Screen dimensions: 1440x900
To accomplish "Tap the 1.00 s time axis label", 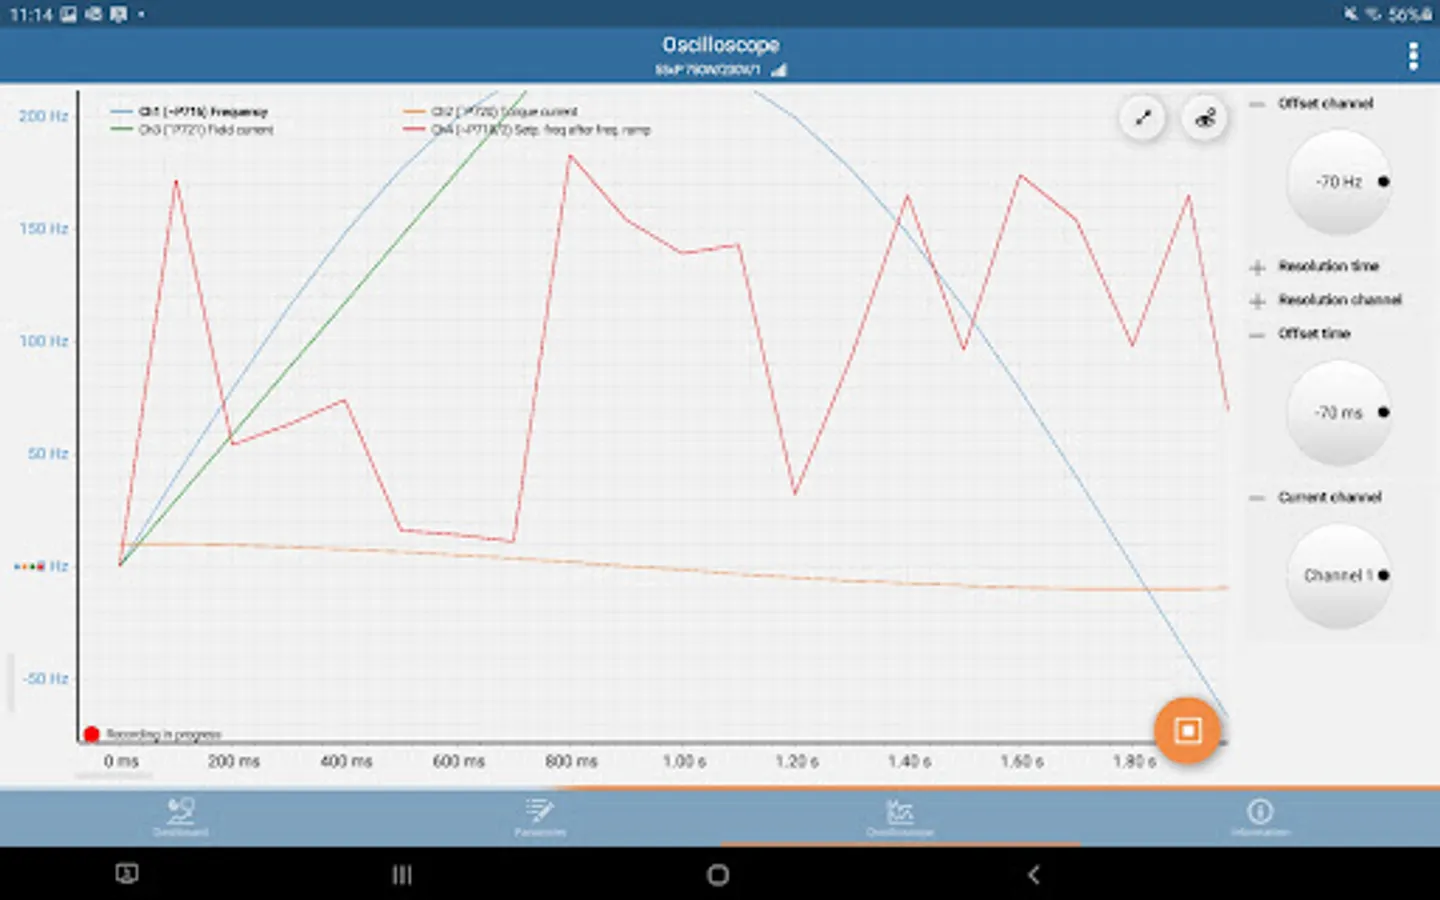I will (684, 761).
